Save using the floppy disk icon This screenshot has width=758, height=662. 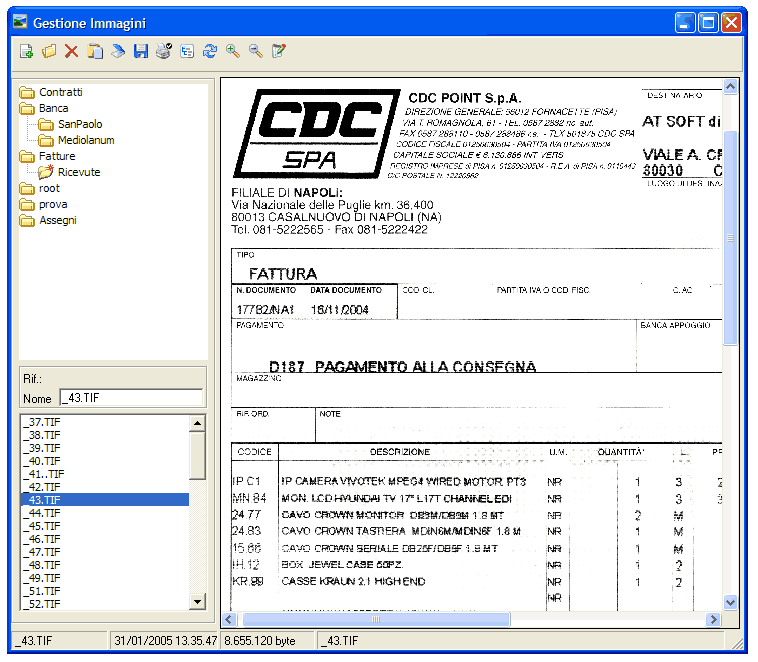141,51
